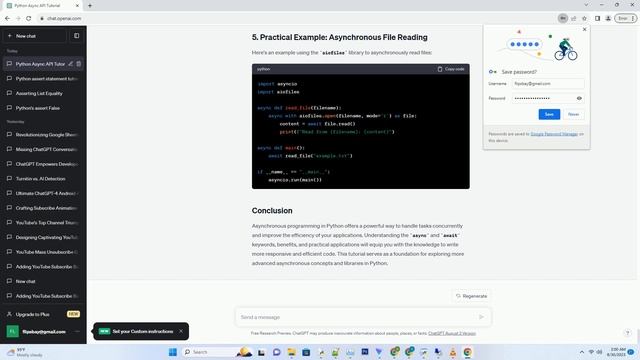Open the account menu ellipsis
This screenshot has height=360, width=640.
point(77,331)
